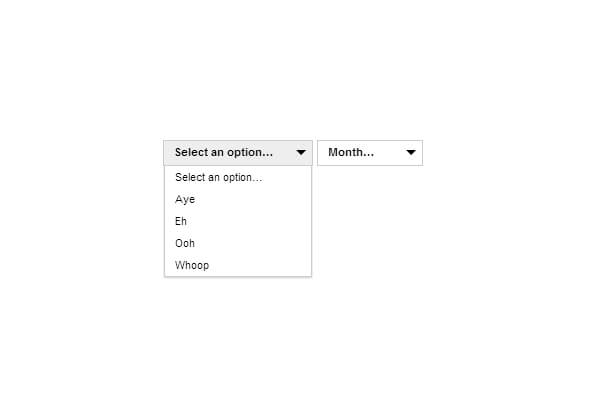Click the Ooh list item
Screen dimensions: 600x400
coord(185,243)
